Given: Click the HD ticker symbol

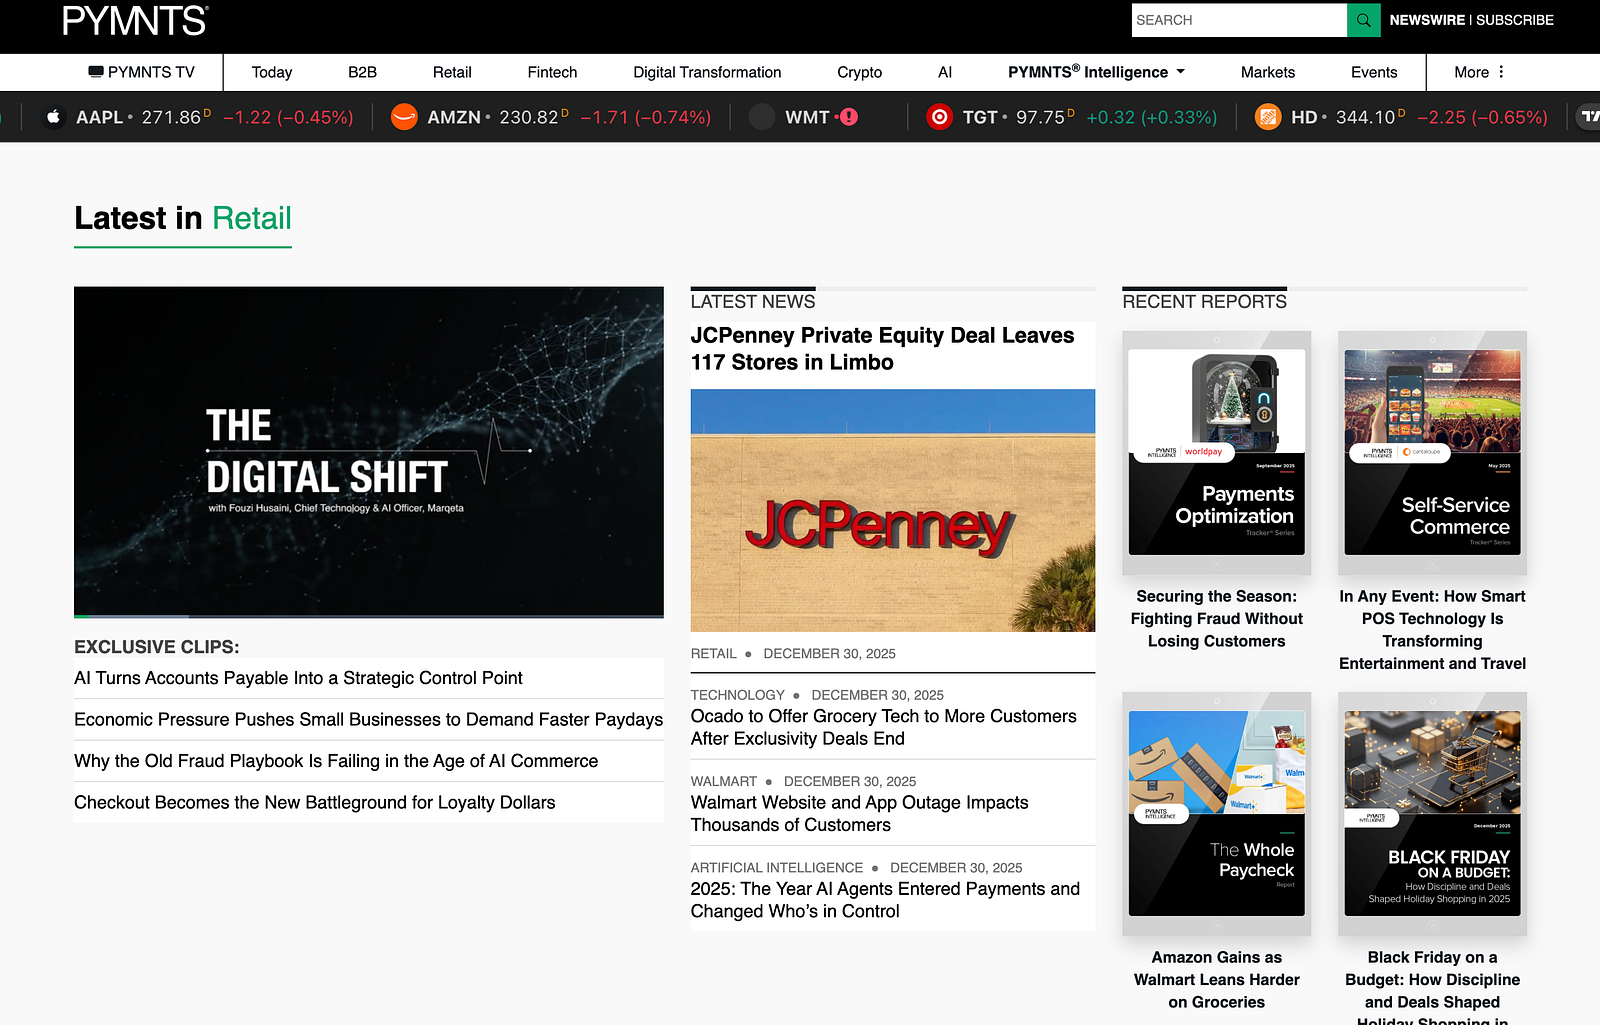Looking at the screenshot, I should click(1304, 117).
